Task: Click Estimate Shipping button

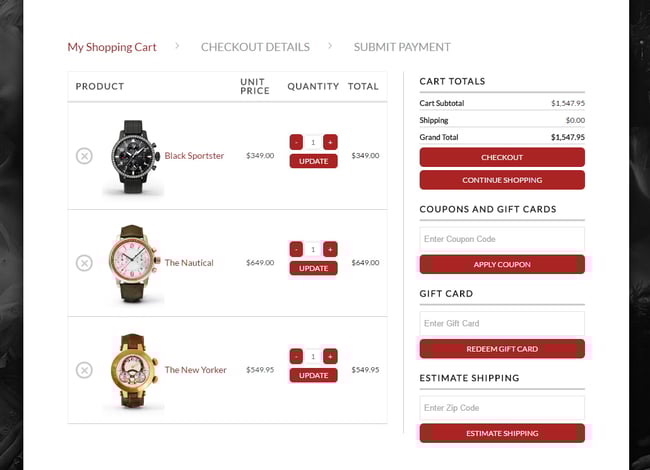Action: (x=502, y=434)
